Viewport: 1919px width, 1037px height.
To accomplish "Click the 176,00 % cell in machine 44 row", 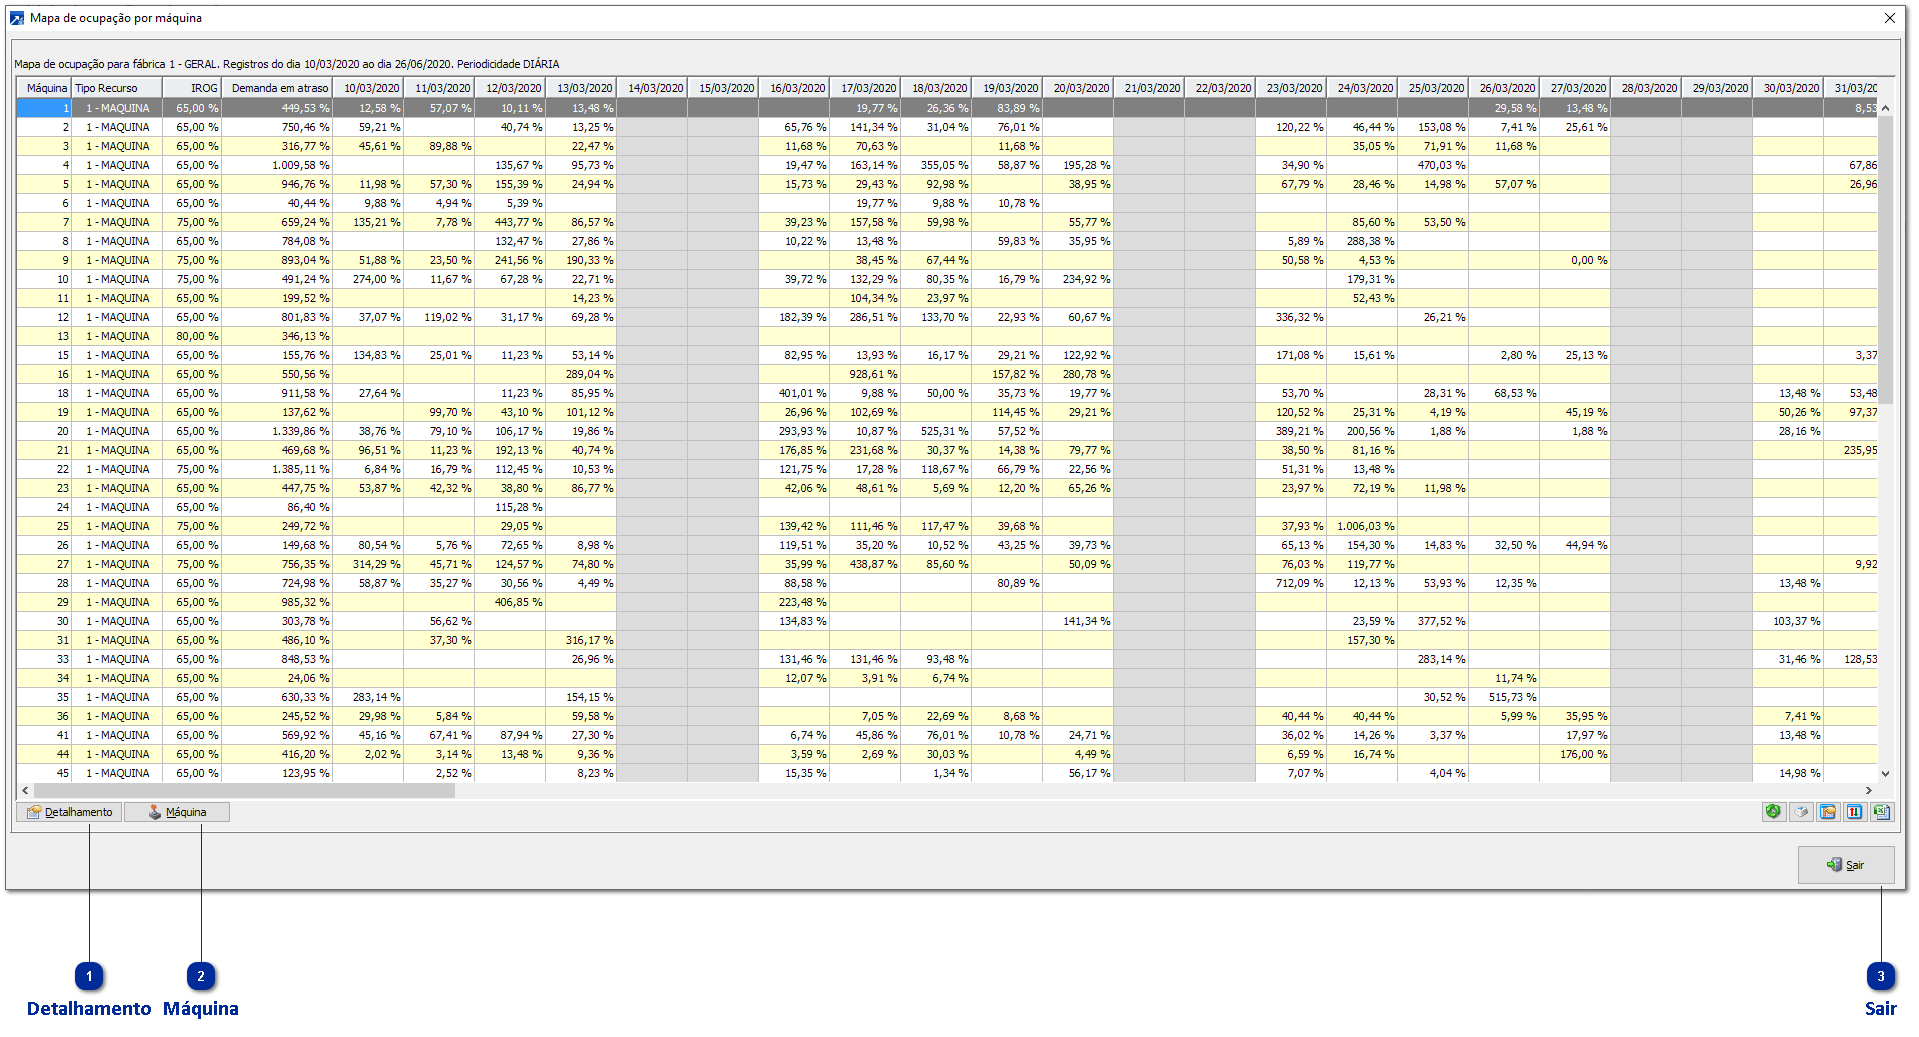I will [1575, 754].
